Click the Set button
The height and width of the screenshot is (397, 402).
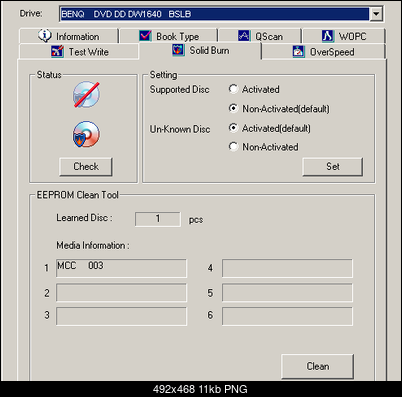click(x=332, y=166)
